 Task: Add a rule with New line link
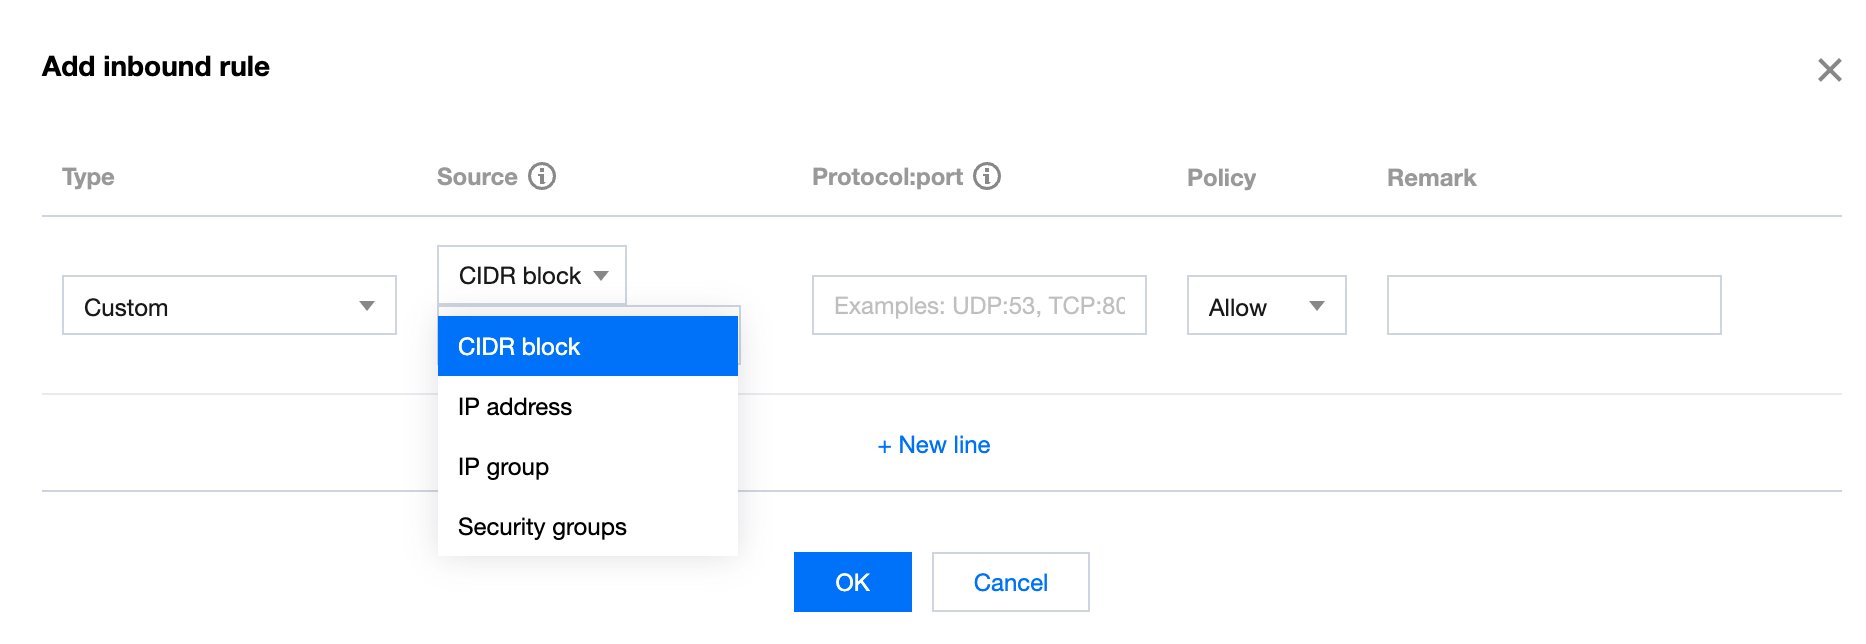[x=934, y=445]
